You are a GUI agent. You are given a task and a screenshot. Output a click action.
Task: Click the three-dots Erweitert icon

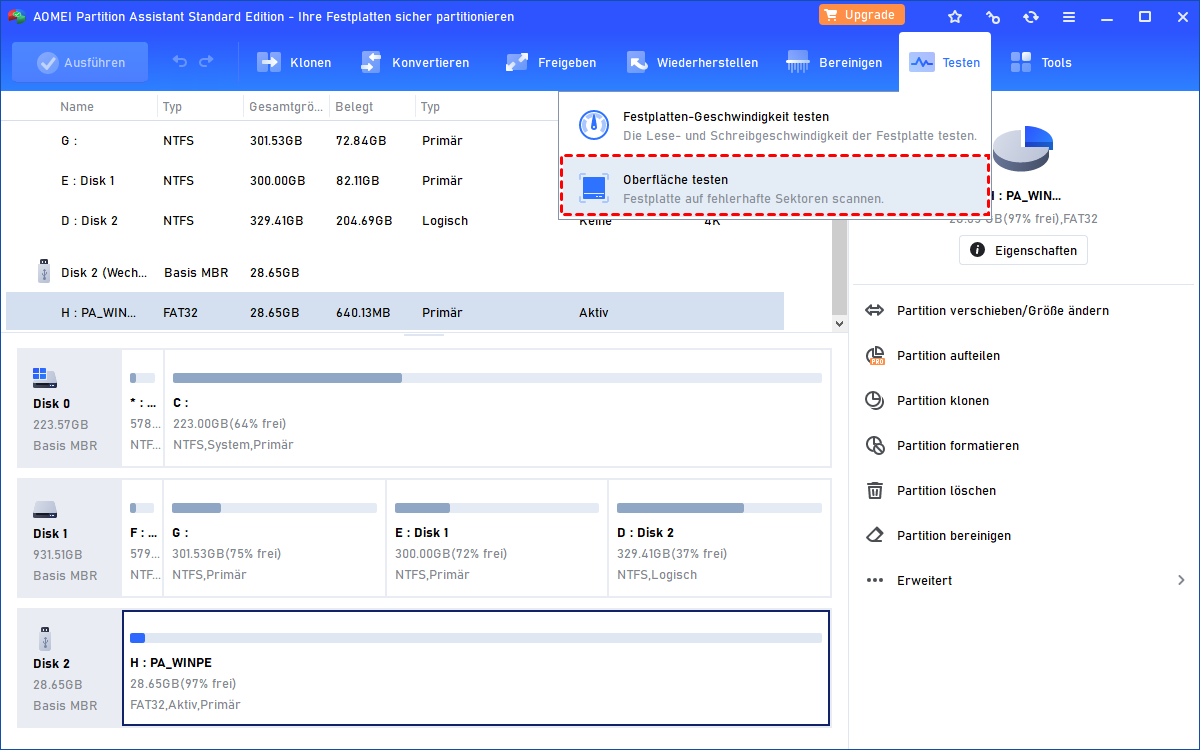tap(875, 581)
